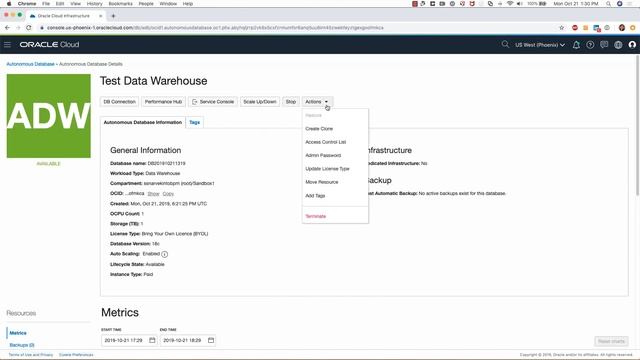The height and width of the screenshot is (360, 640).
Task: Click the Wi-Fi icon in macOS menu bar
Action: (x=510, y=4)
